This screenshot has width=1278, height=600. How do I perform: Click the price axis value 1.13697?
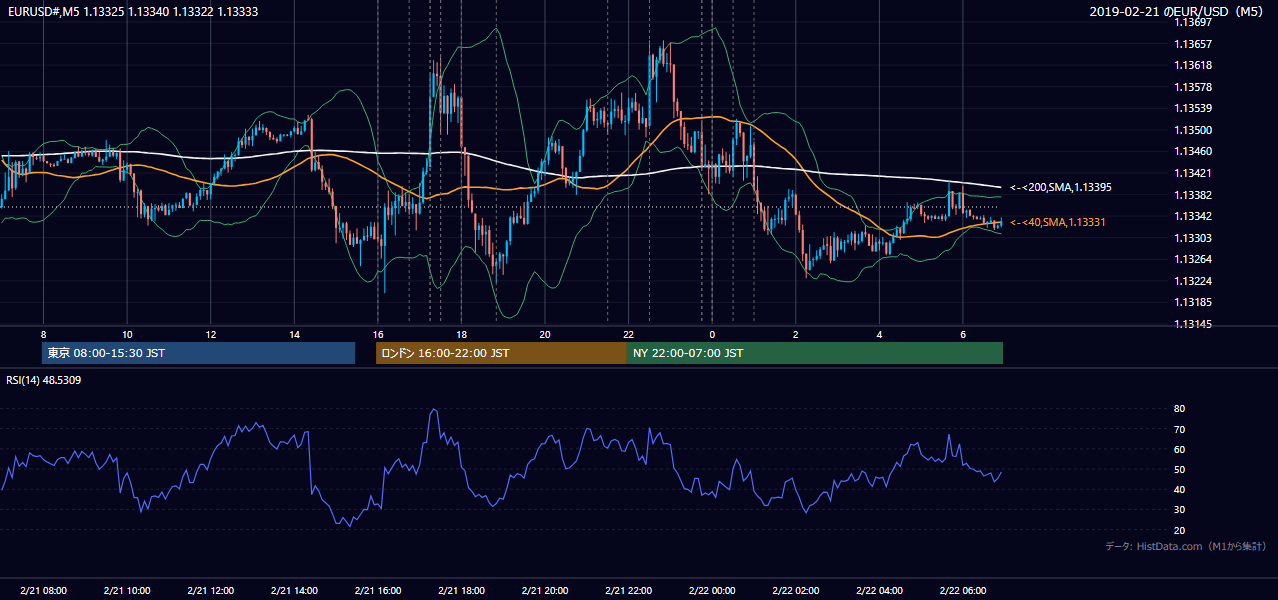pyautogui.click(x=1192, y=23)
